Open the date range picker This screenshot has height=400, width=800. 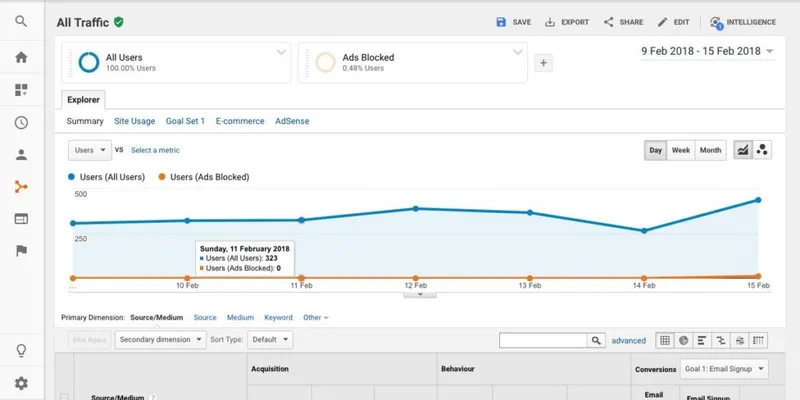coord(707,52)
